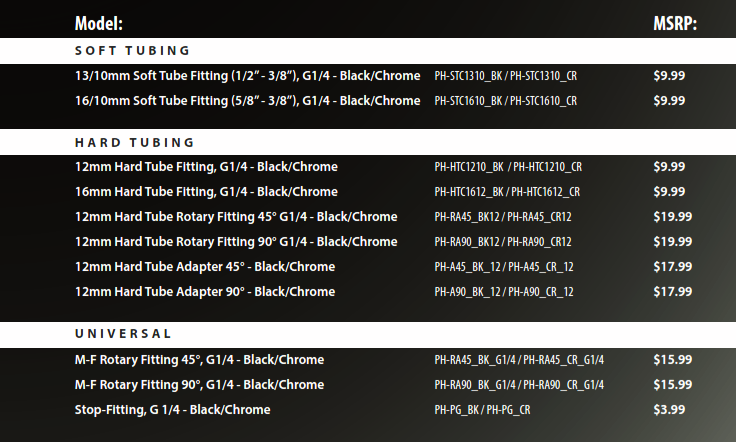Screen dimensions: 736x442
Task: Click 12mm Hard Tube Fitting G1/4 entry
Action: coord(206,167)
